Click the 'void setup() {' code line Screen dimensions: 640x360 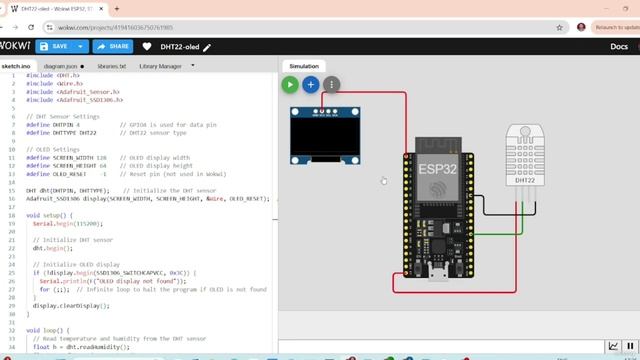click(49, 215)
